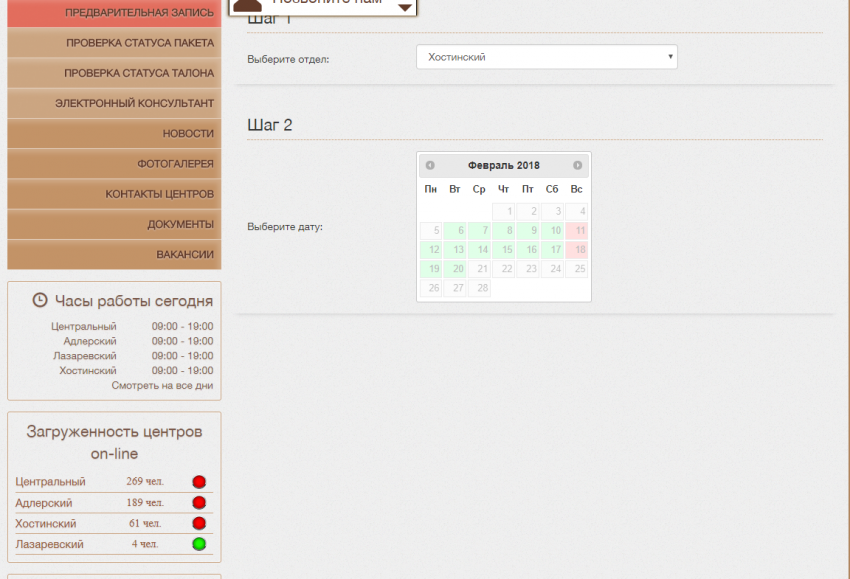Select February 14 in calendar

480,250
